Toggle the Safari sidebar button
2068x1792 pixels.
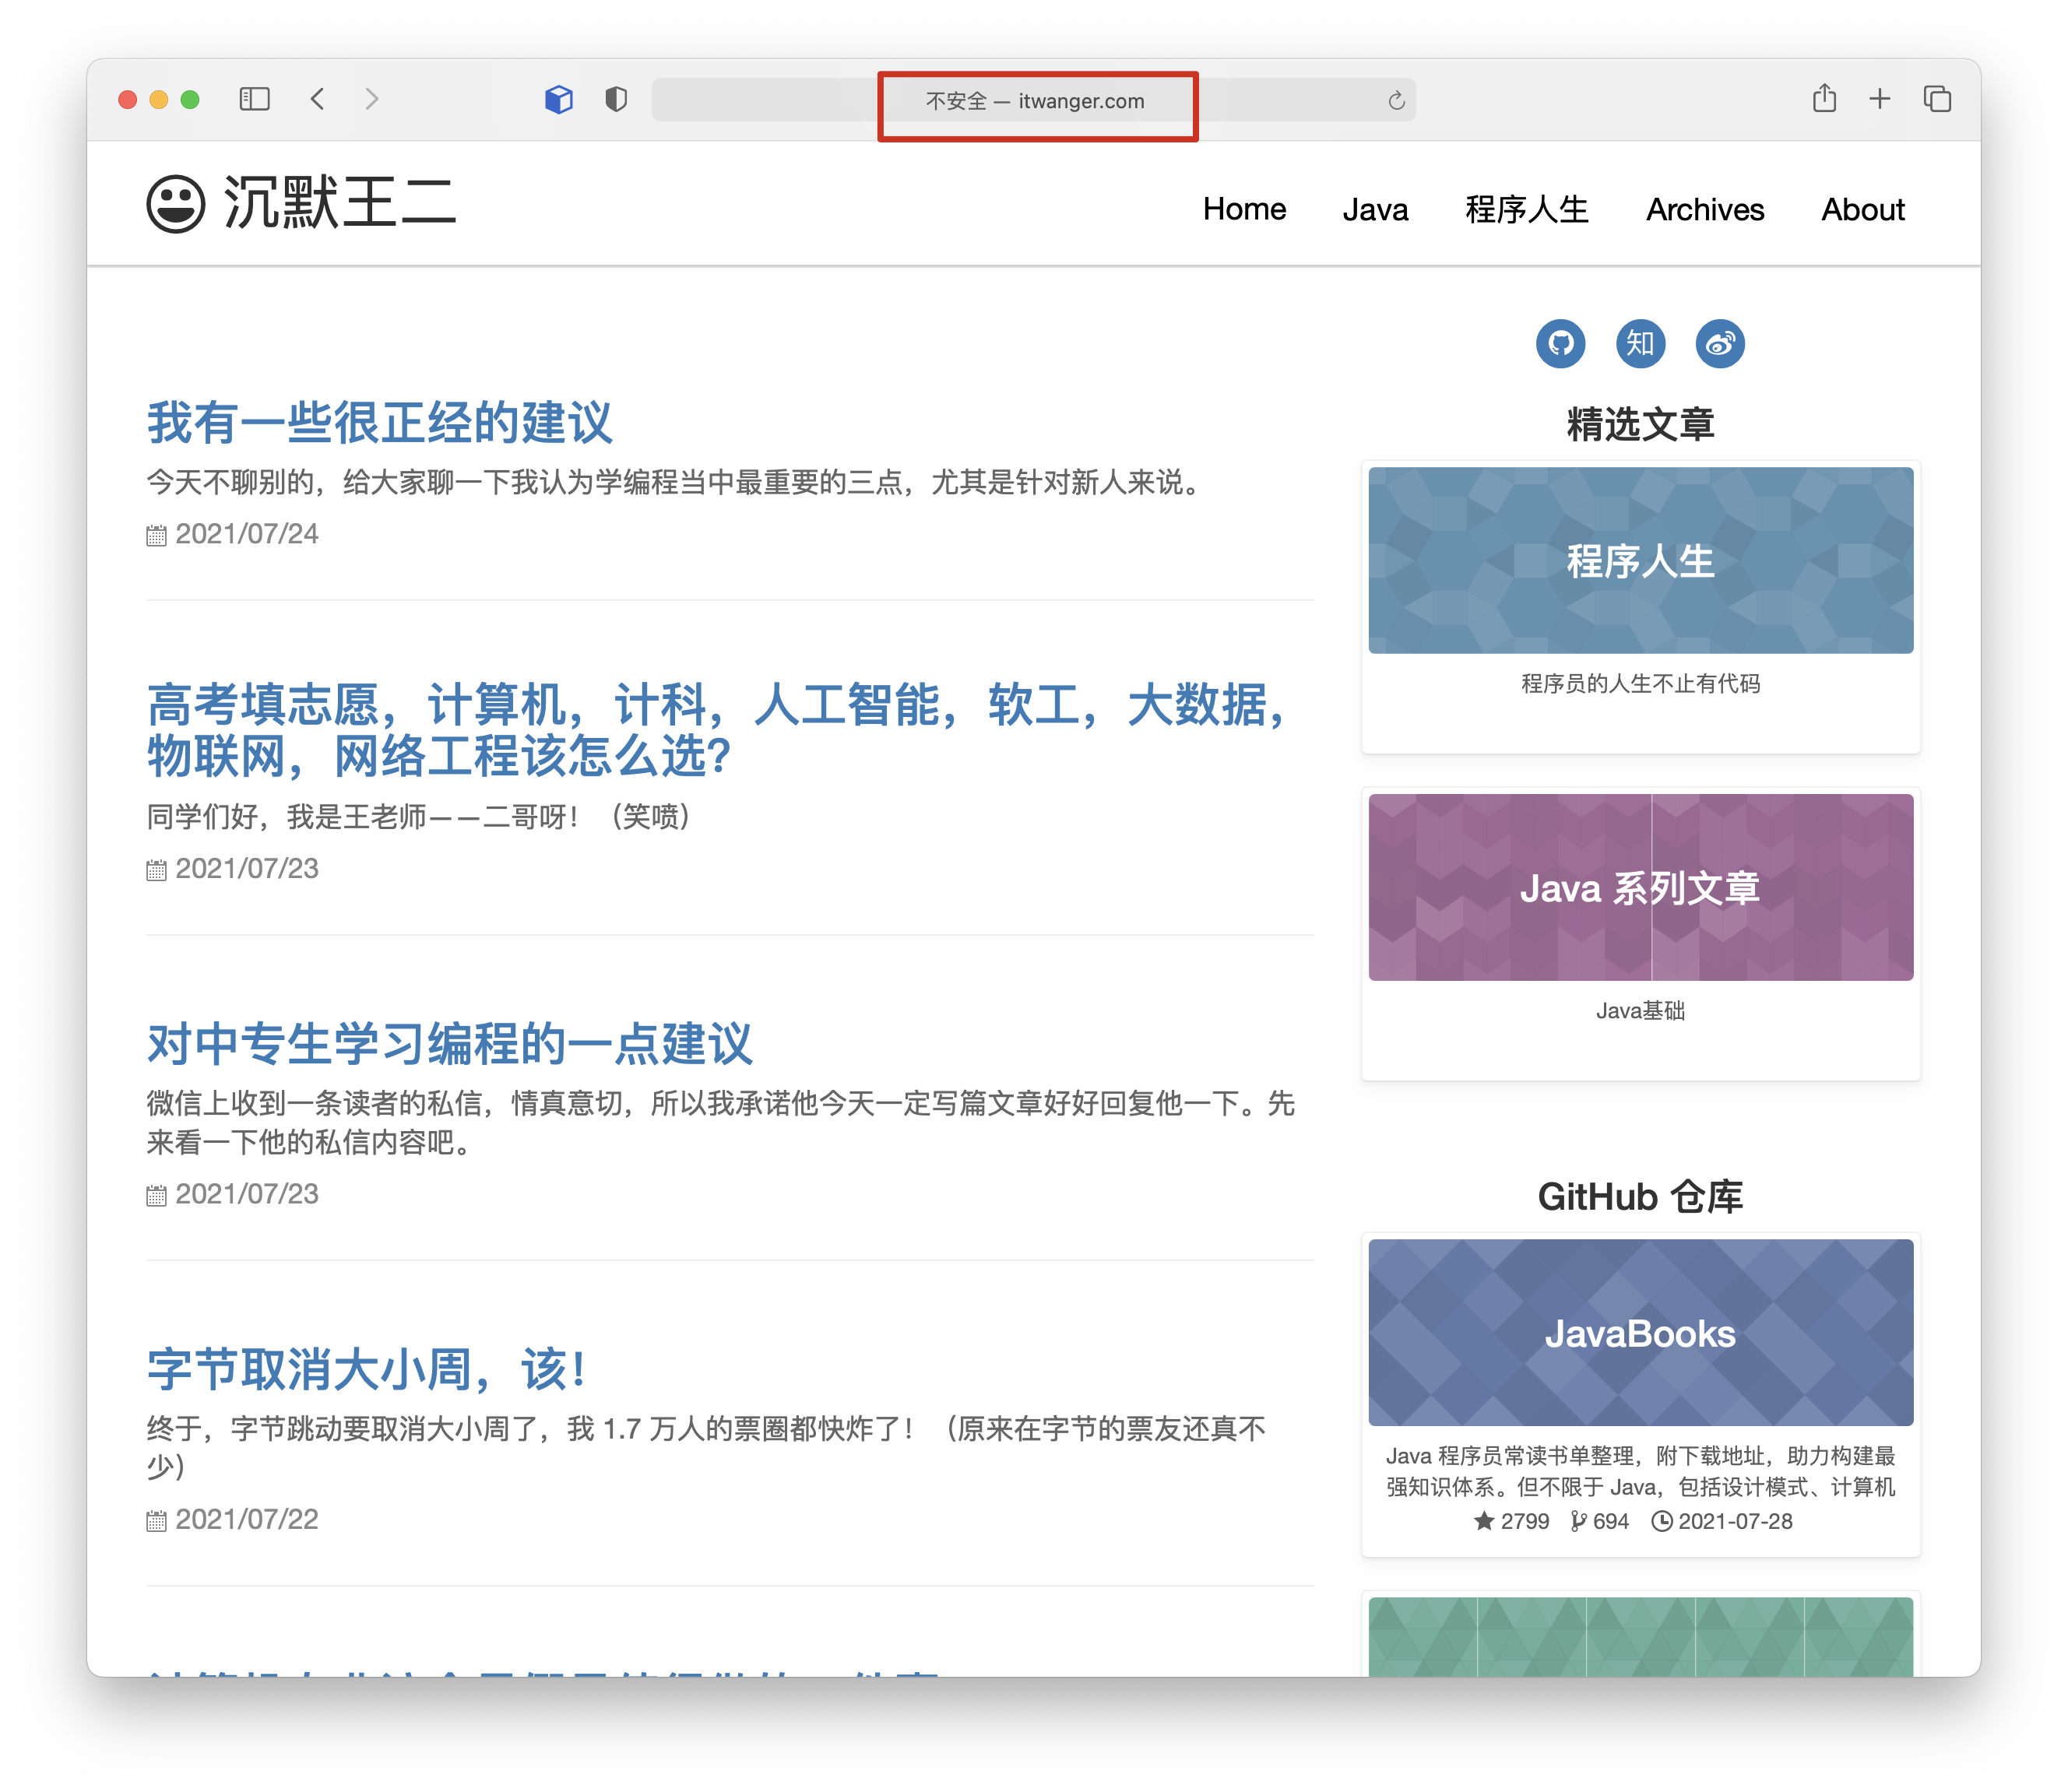click(254, 99)
